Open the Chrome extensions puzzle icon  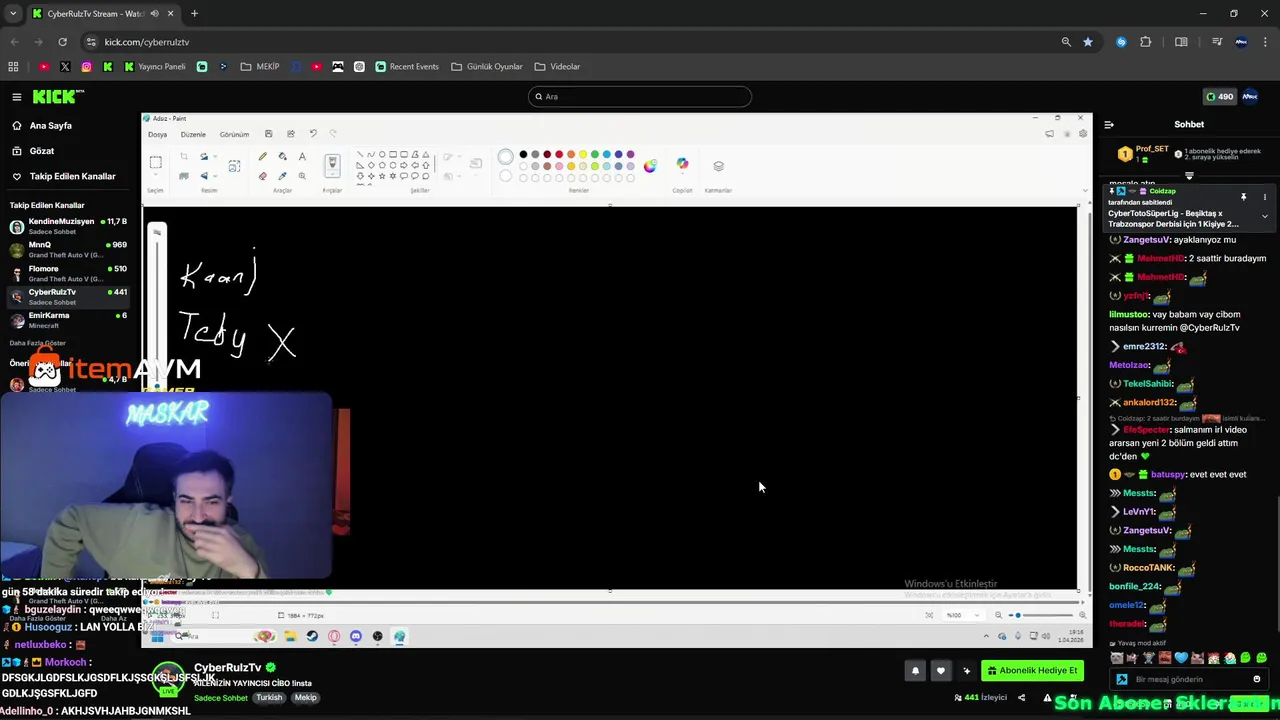pyautogui.click(x=1146, y=42)
